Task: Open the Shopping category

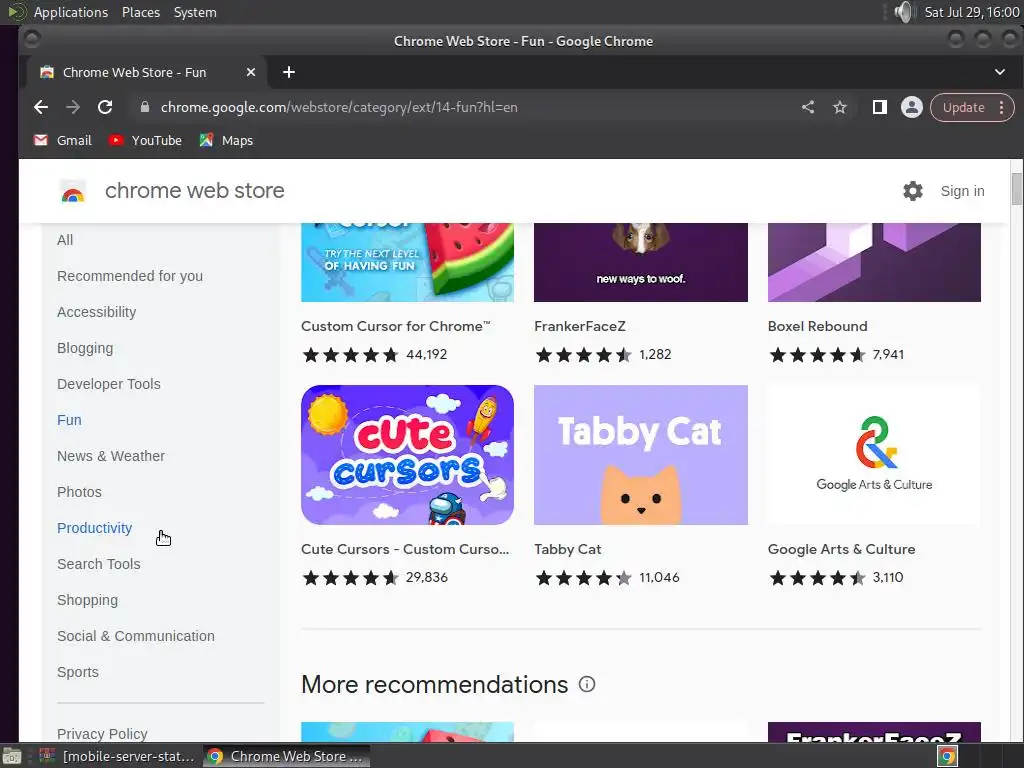Action: point(88,600)
